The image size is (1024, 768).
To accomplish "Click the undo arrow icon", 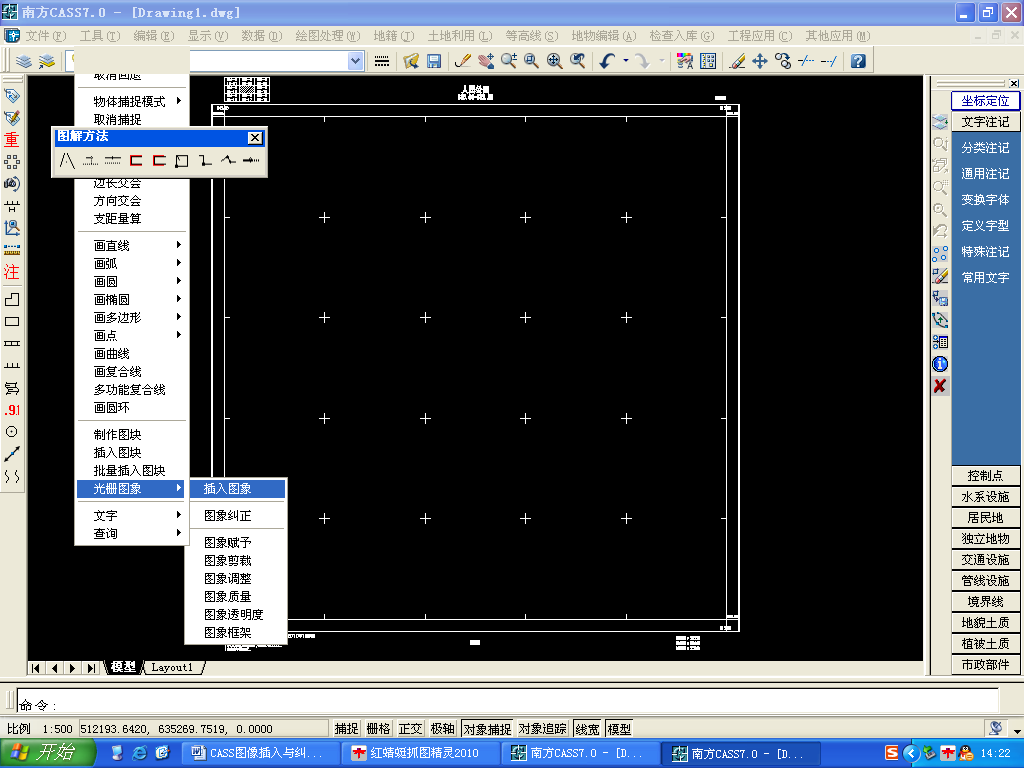I will click(x=607, y=61).
